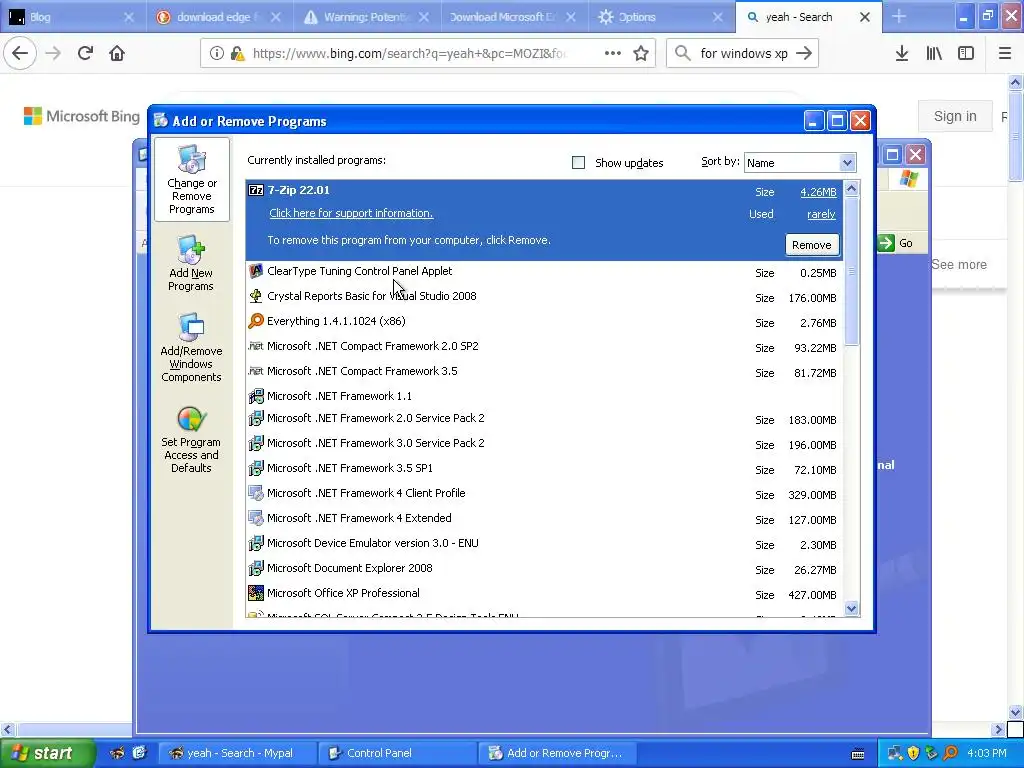The image size is (1024, 768).
Task: Click Go button in Control Panel window
Action: [x=897, y=244]
